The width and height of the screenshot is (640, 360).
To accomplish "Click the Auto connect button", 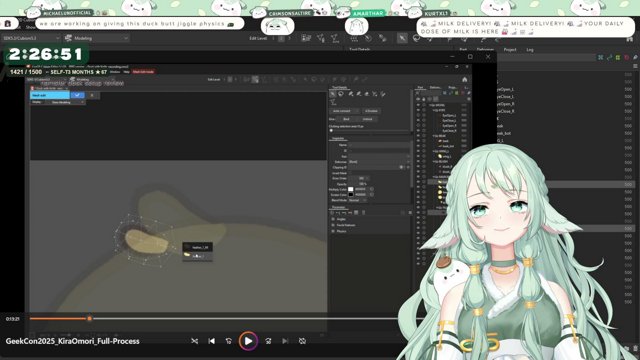I will 344,111.
